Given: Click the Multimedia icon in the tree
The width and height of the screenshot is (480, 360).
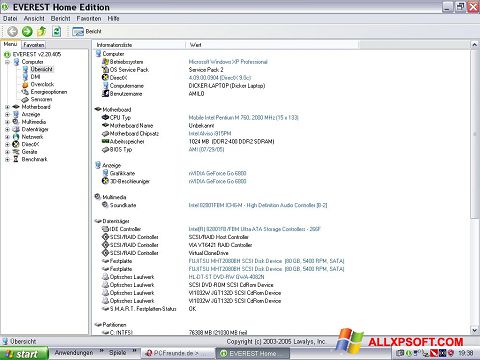Looking at the screenshot, I should [16, 122].
